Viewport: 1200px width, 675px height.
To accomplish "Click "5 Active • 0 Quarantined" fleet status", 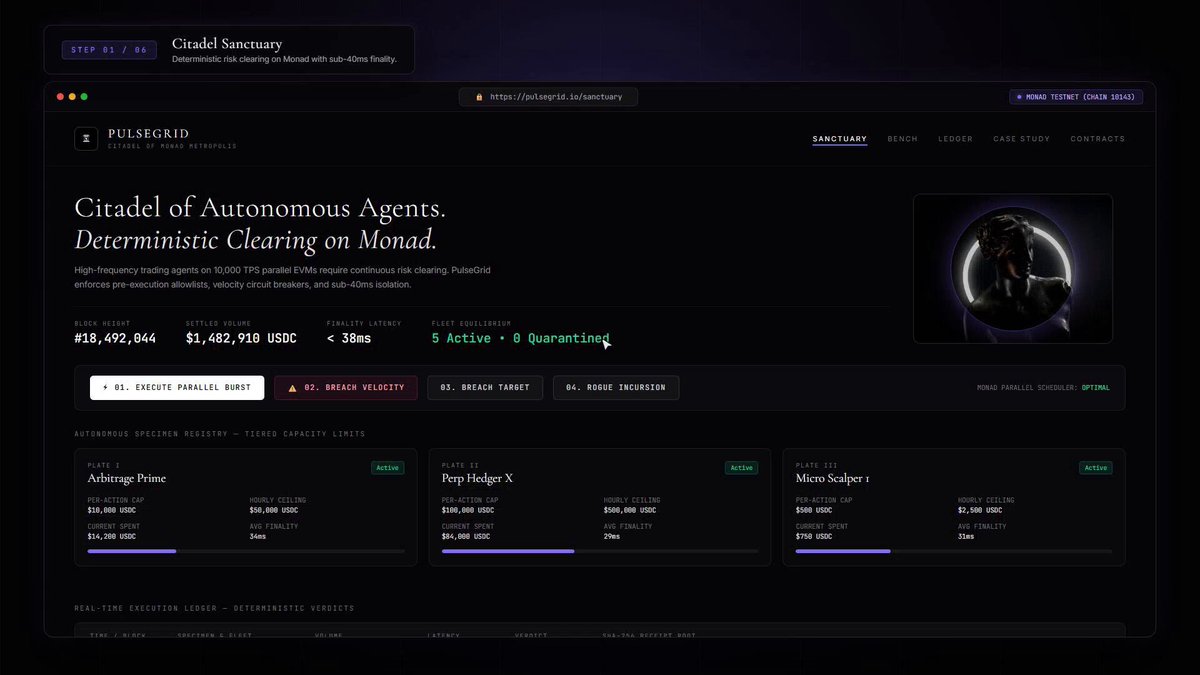I will (520, 339).
